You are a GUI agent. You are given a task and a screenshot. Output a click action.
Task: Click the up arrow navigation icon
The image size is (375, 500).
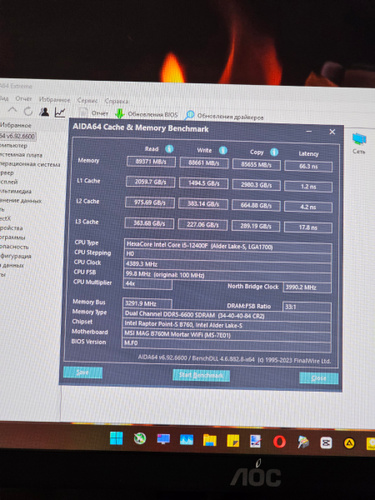point(12,110)
